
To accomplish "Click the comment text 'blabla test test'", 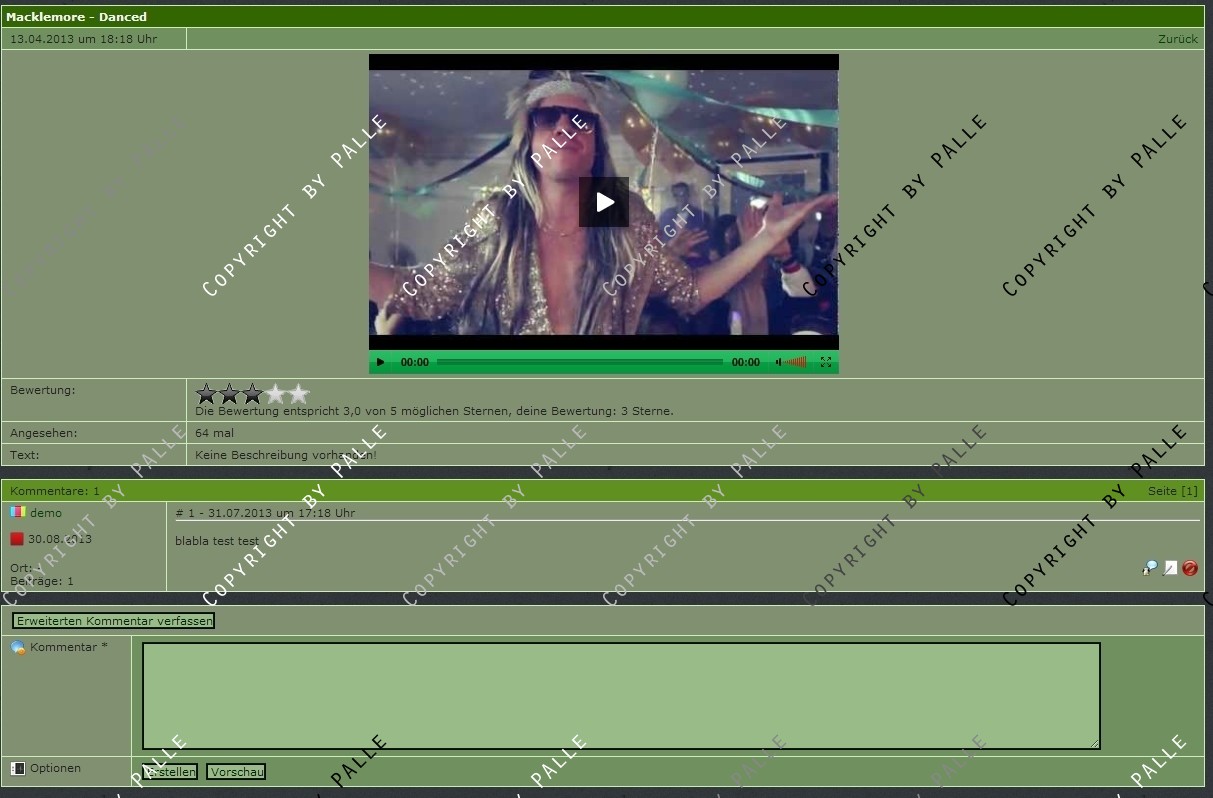I will pos(217,541).
